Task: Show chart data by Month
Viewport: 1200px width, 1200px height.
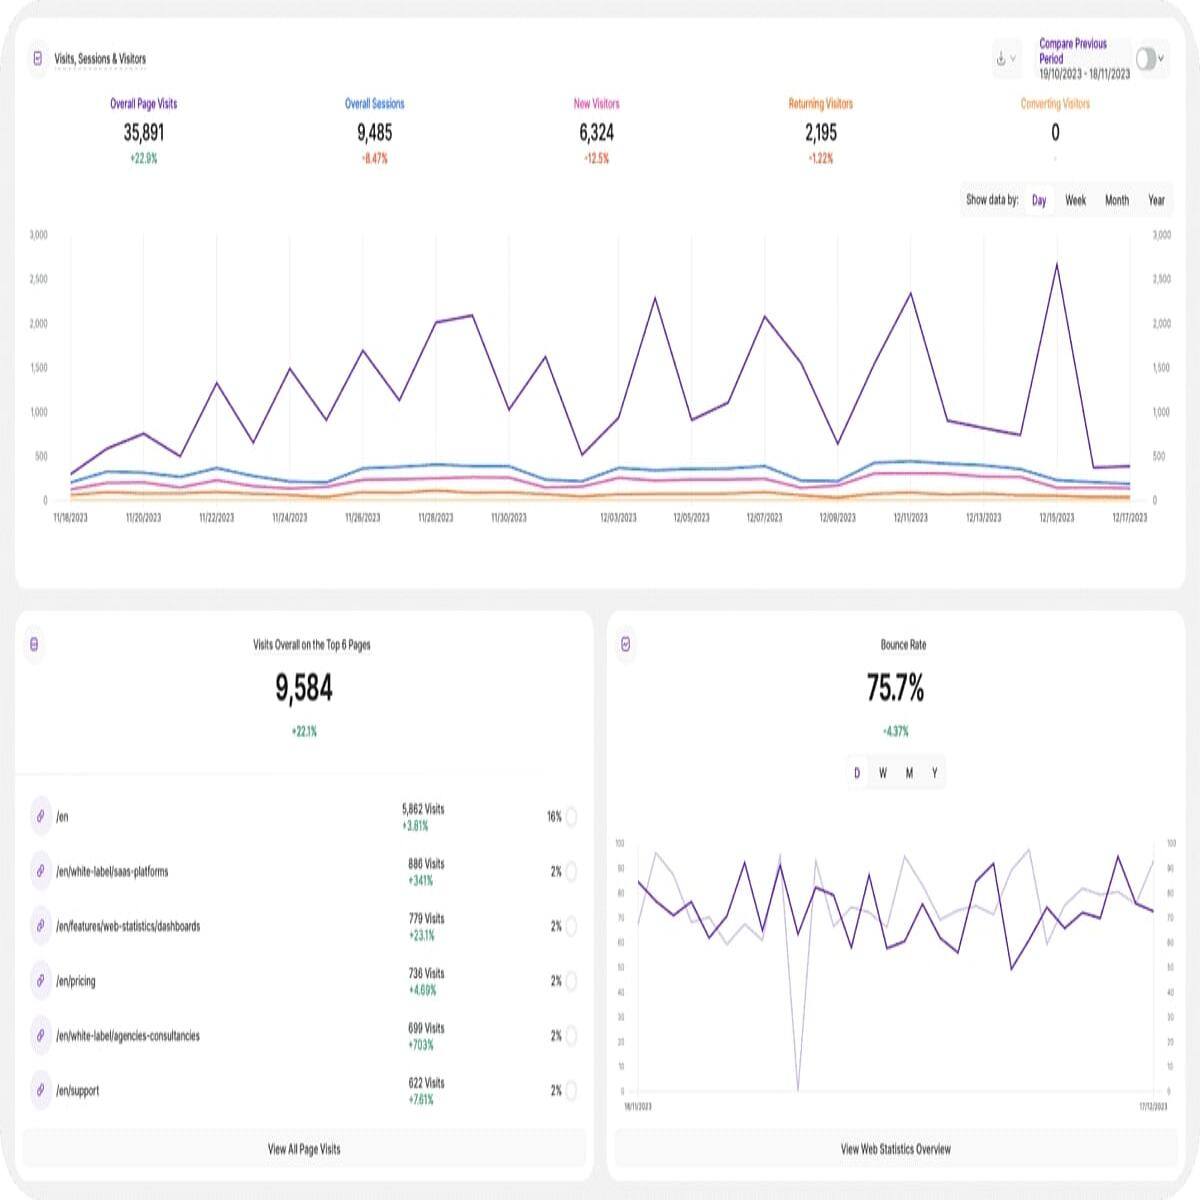Action: tap(1117, 200)
